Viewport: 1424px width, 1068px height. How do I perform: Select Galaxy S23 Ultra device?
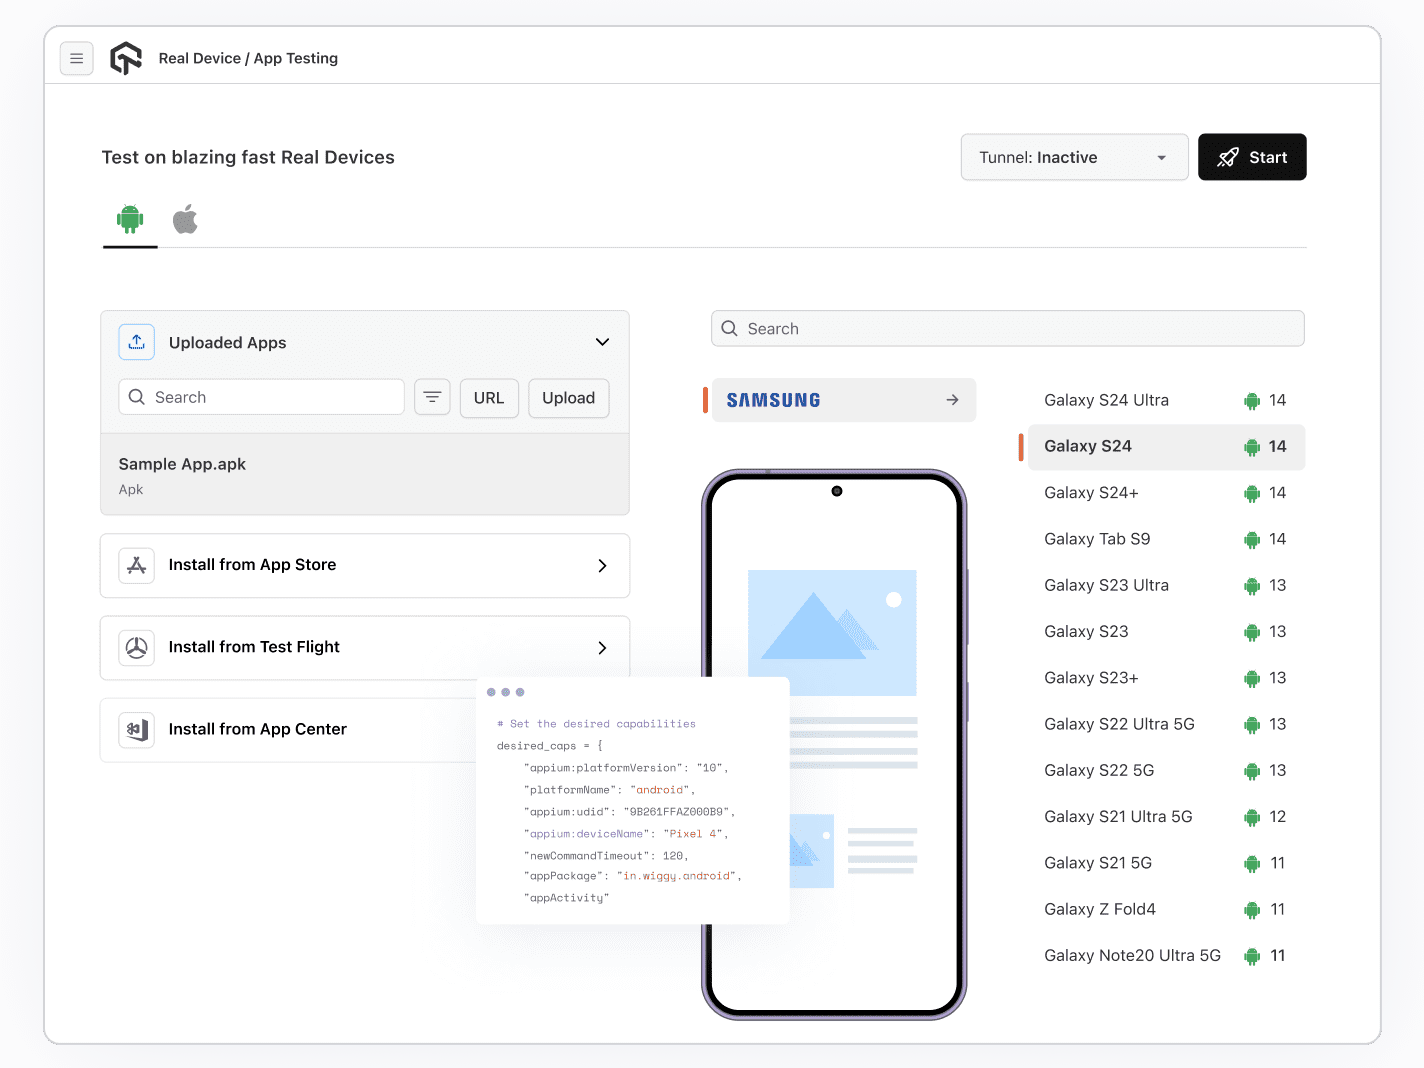coord(1166,585)
